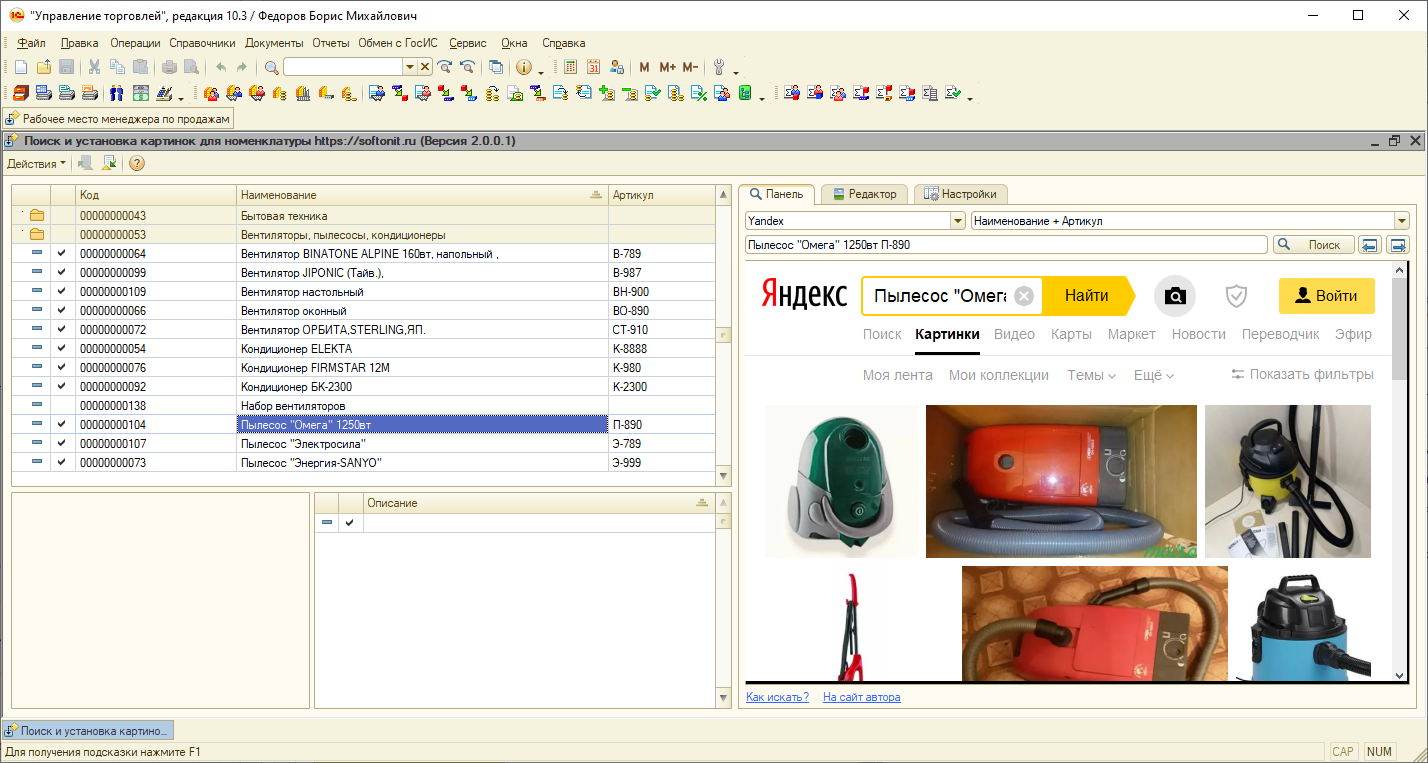
Task: Click the question mark help icon below title
Action: coord(137,163)
